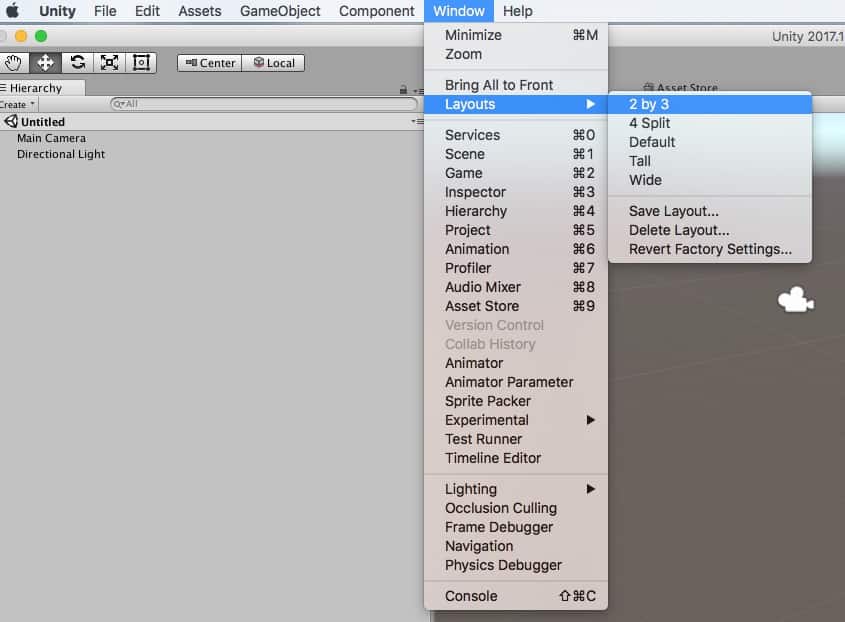The image size is (845, 622).
Task: Select the Rect Transform tool
Action: [141, 63]
